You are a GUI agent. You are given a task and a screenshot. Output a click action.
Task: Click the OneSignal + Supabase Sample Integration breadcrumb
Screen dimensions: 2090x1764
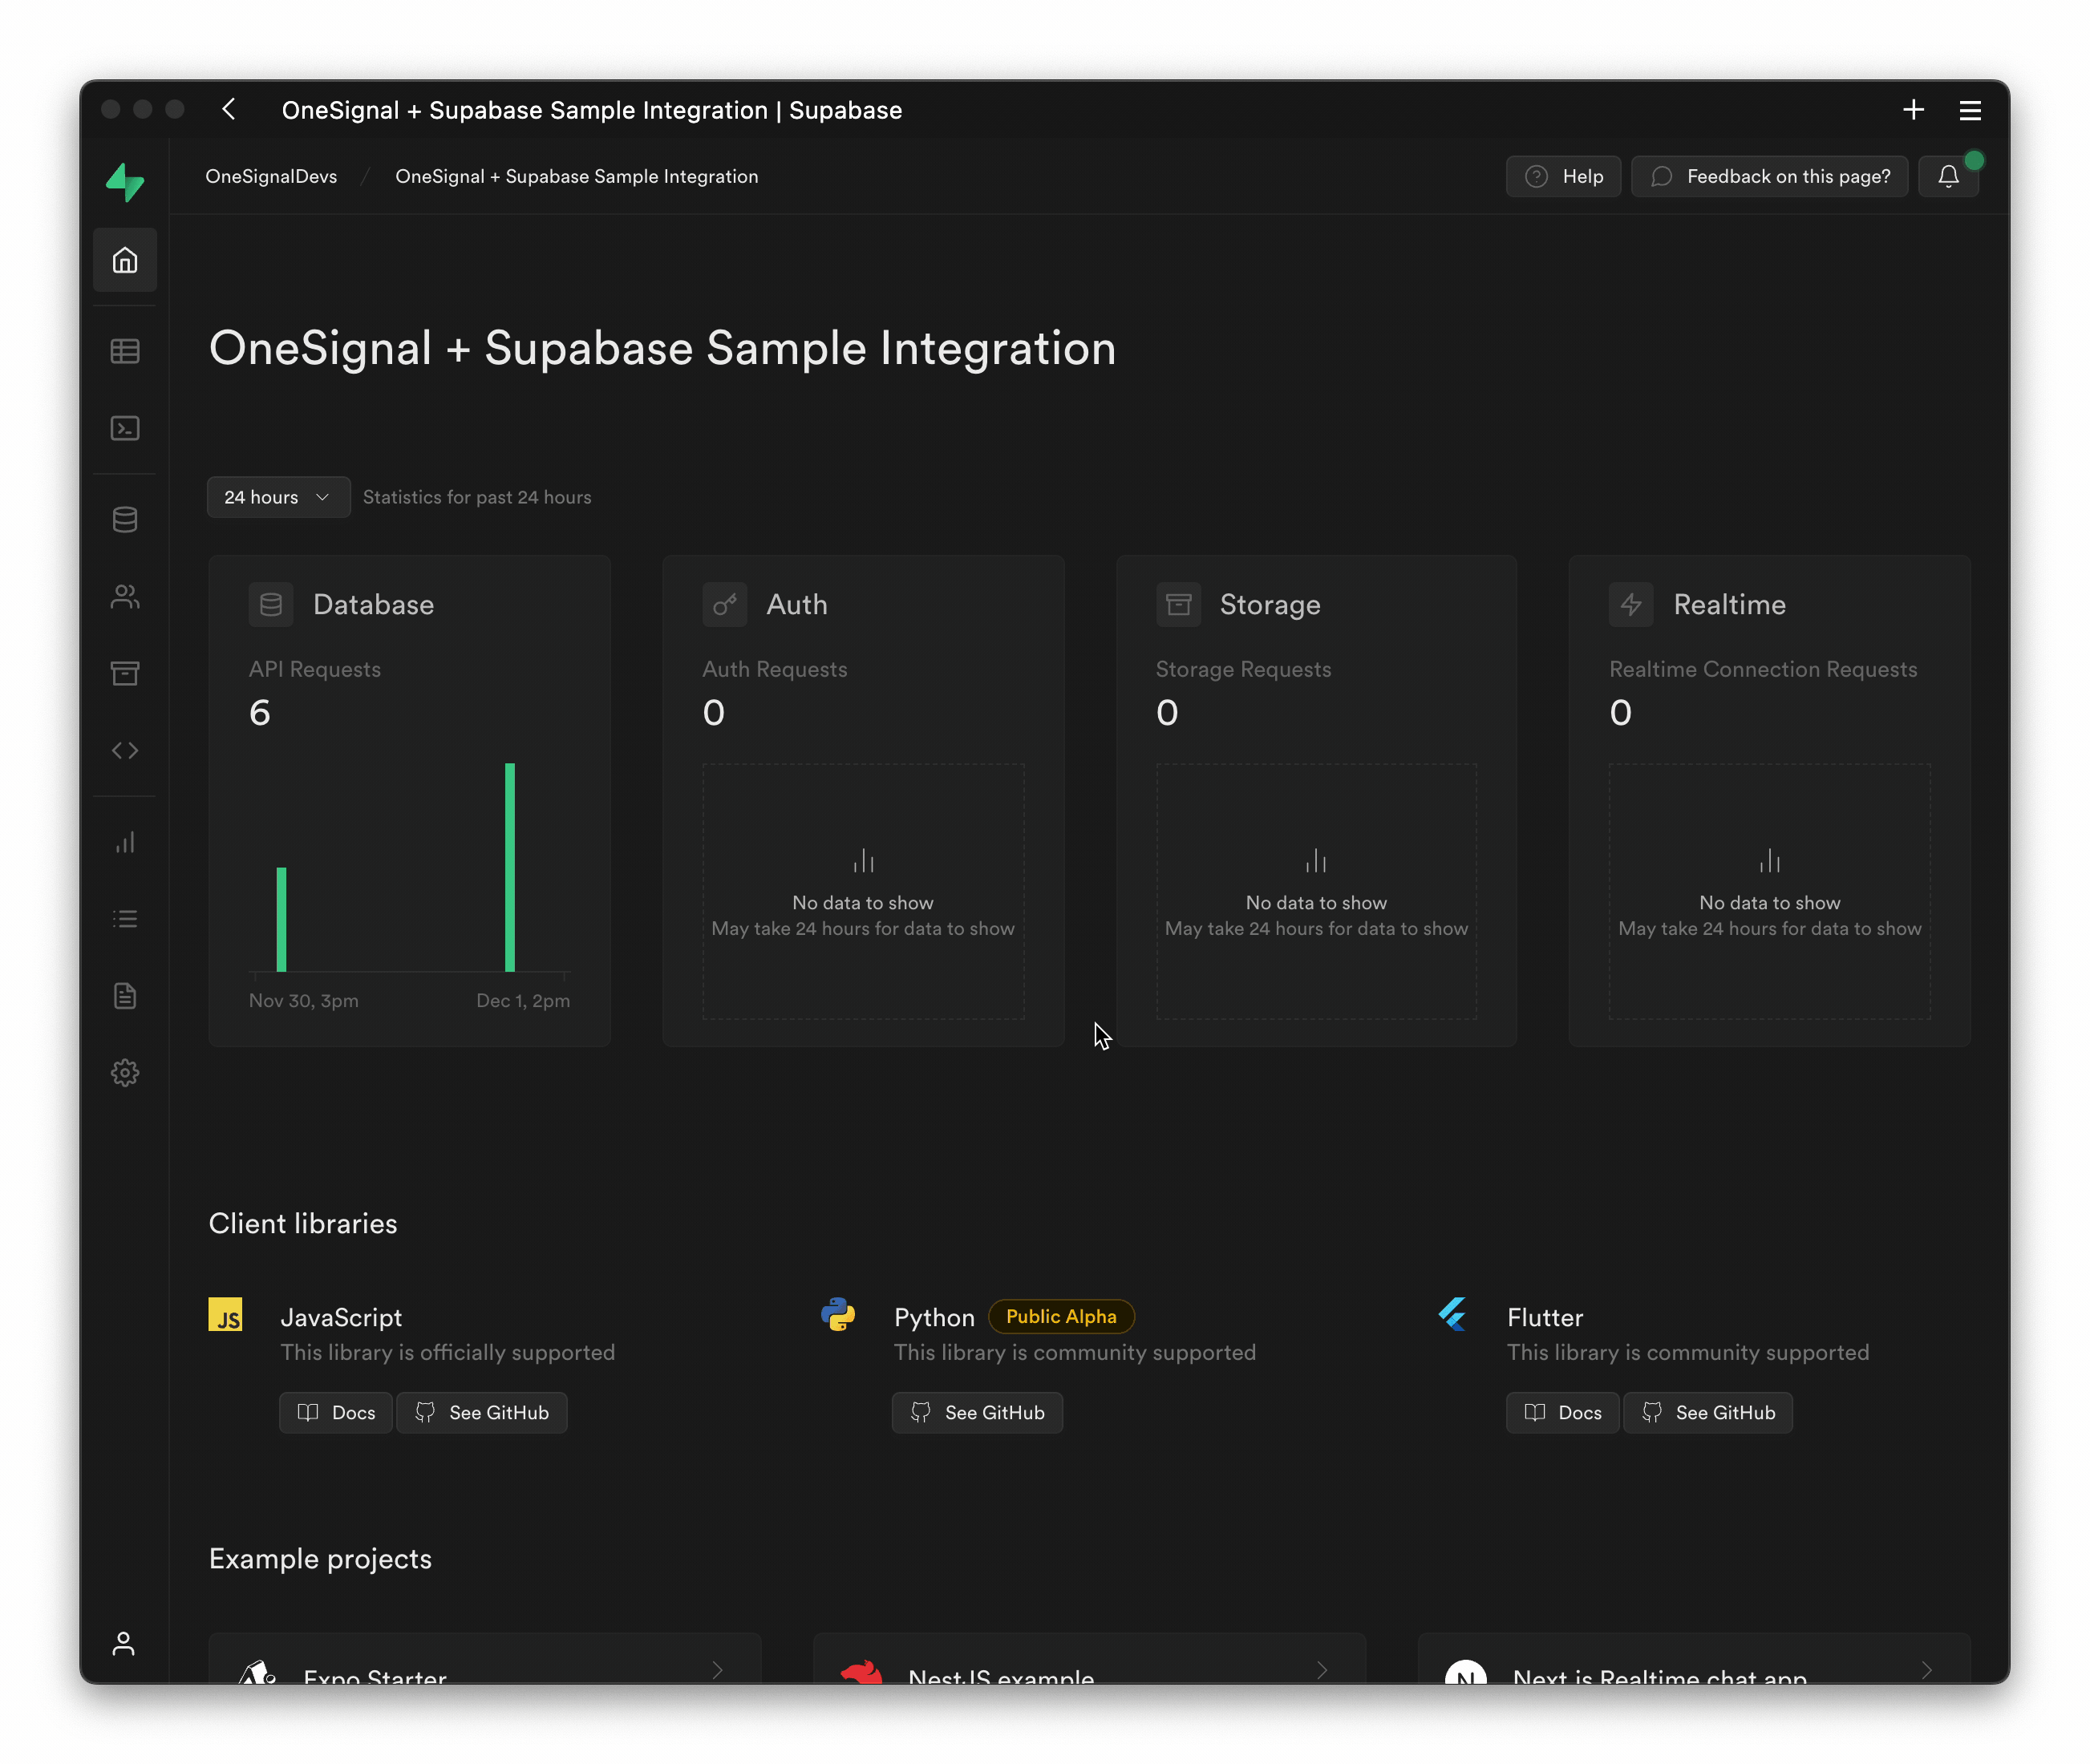tap(577, 177)
